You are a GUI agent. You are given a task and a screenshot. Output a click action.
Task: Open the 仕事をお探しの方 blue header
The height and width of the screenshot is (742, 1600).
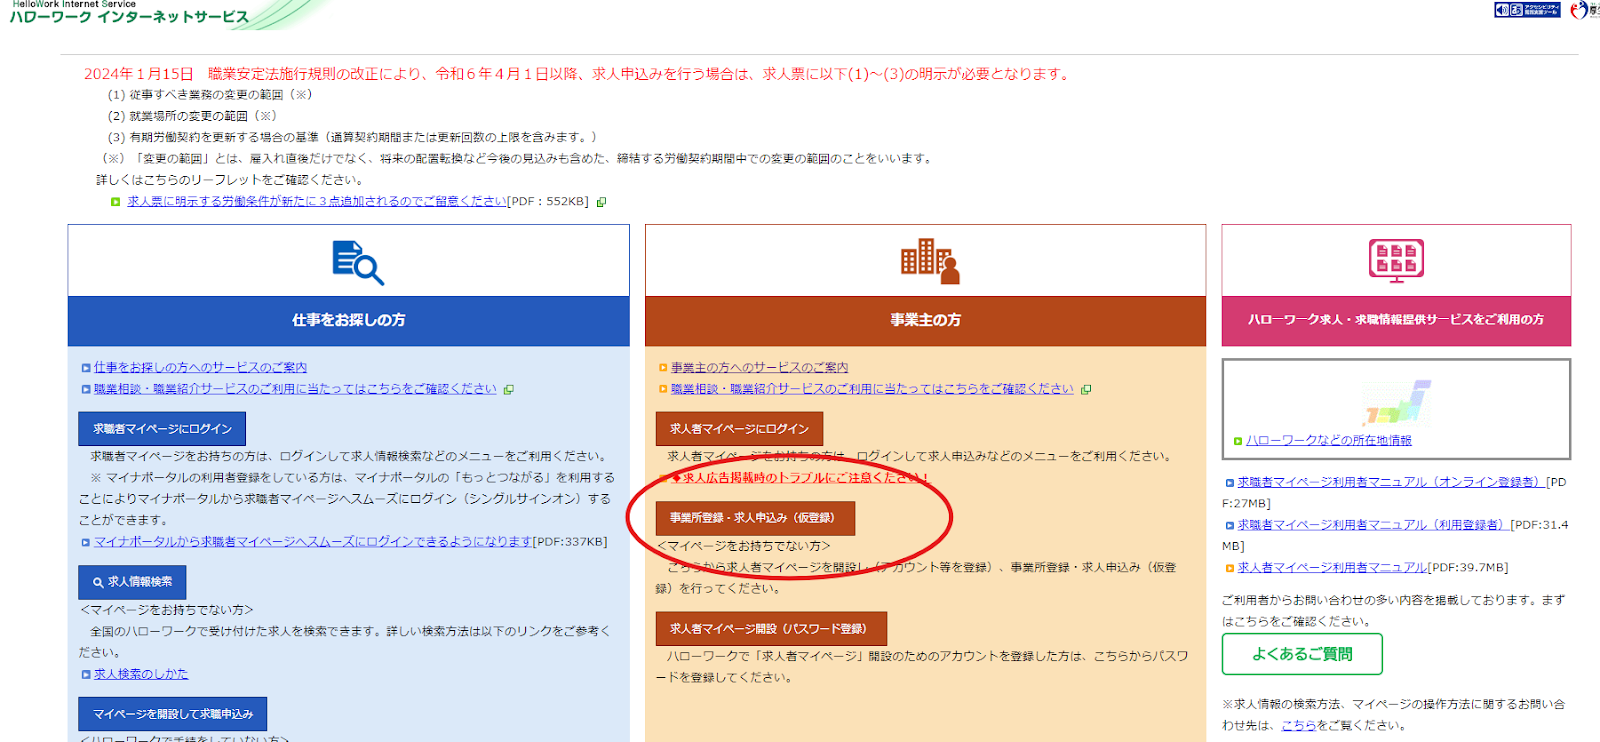pyautogui.click(x=348, y=320)
